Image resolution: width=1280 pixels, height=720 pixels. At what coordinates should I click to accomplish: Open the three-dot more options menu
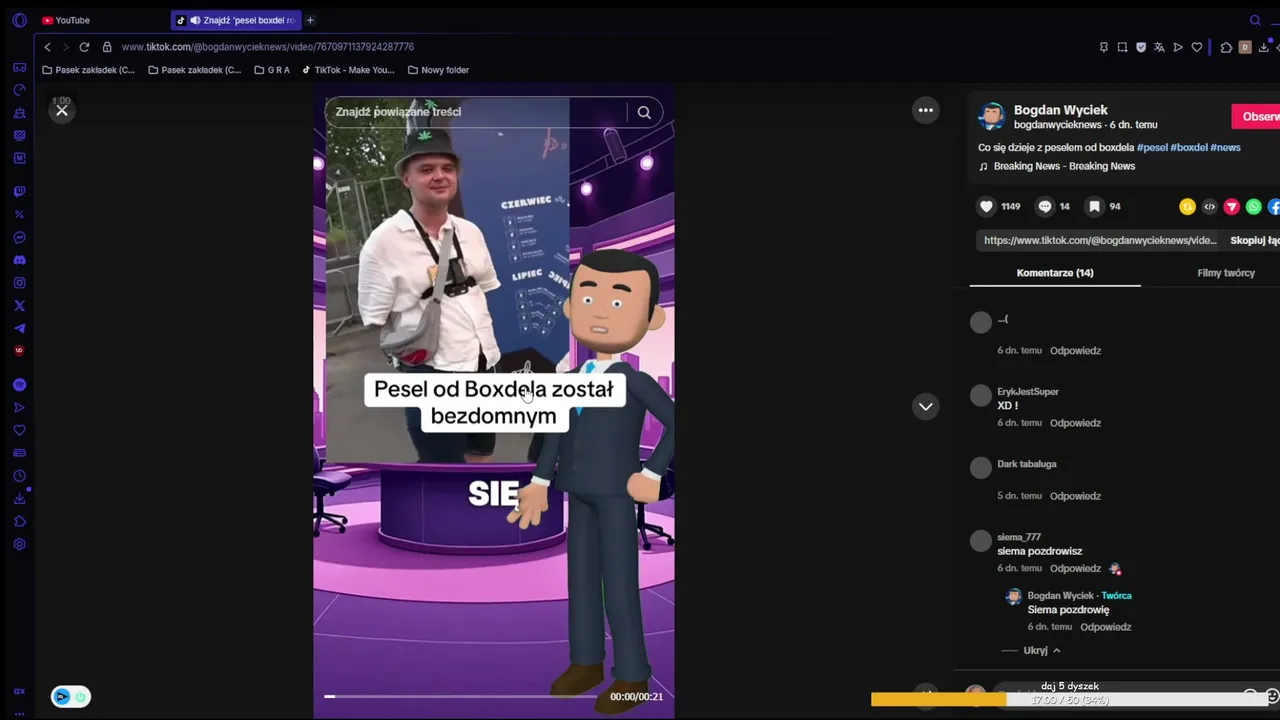926,110
